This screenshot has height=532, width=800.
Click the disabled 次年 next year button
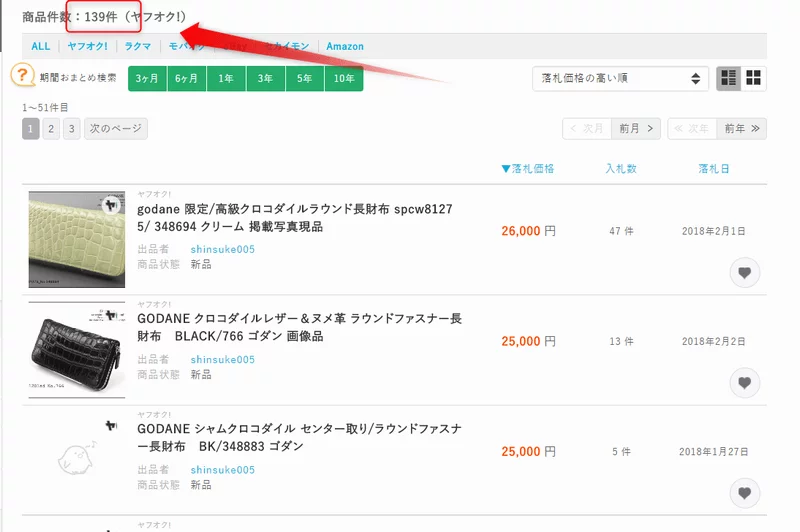[x=692, y=129]
